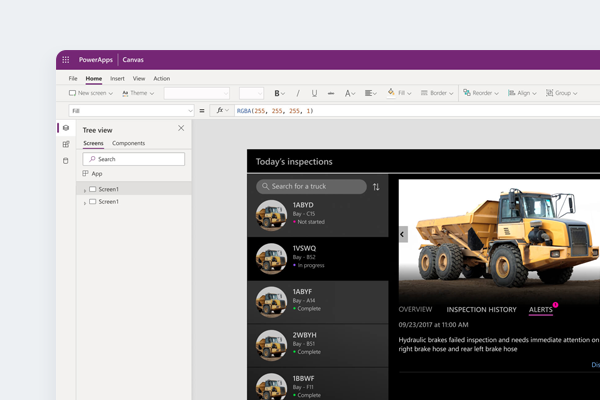Switch to the Components tab
Screen dimensions: 600x400
tap(129, 143)
